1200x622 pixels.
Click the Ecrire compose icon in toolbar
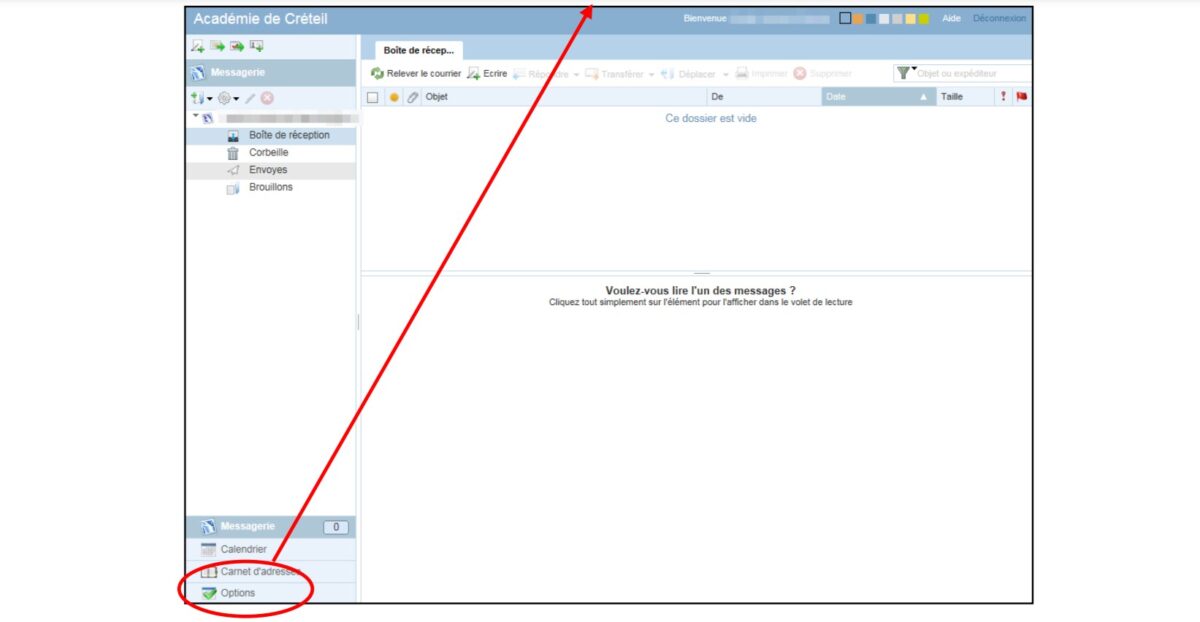474,74
